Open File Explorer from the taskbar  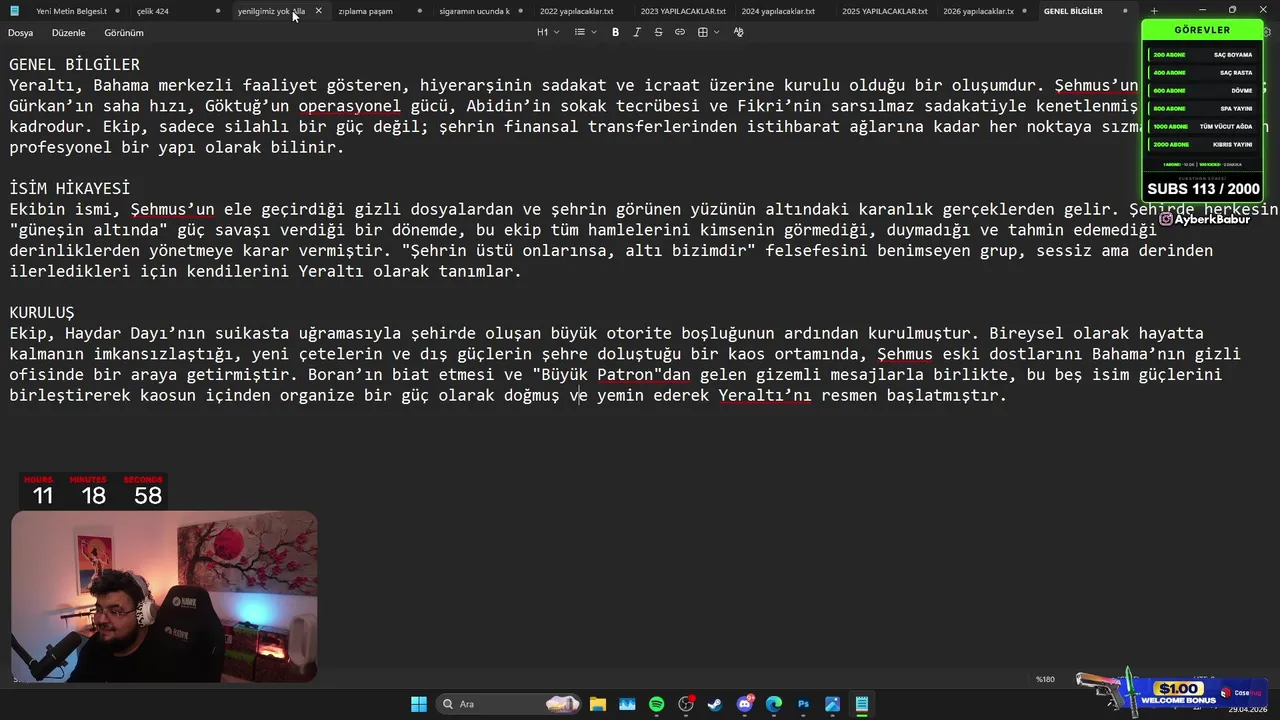coord(598,704)
